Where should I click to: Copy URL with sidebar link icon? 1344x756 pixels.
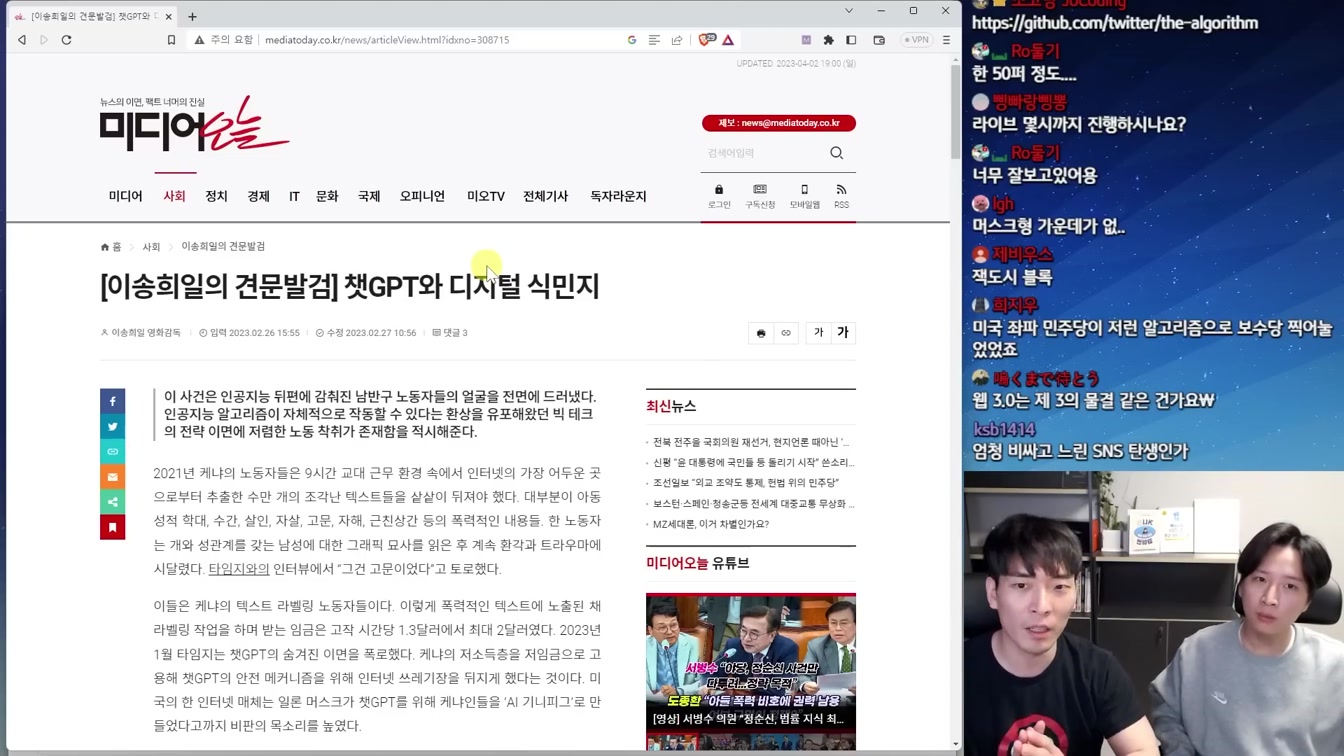tap(113, 452)
